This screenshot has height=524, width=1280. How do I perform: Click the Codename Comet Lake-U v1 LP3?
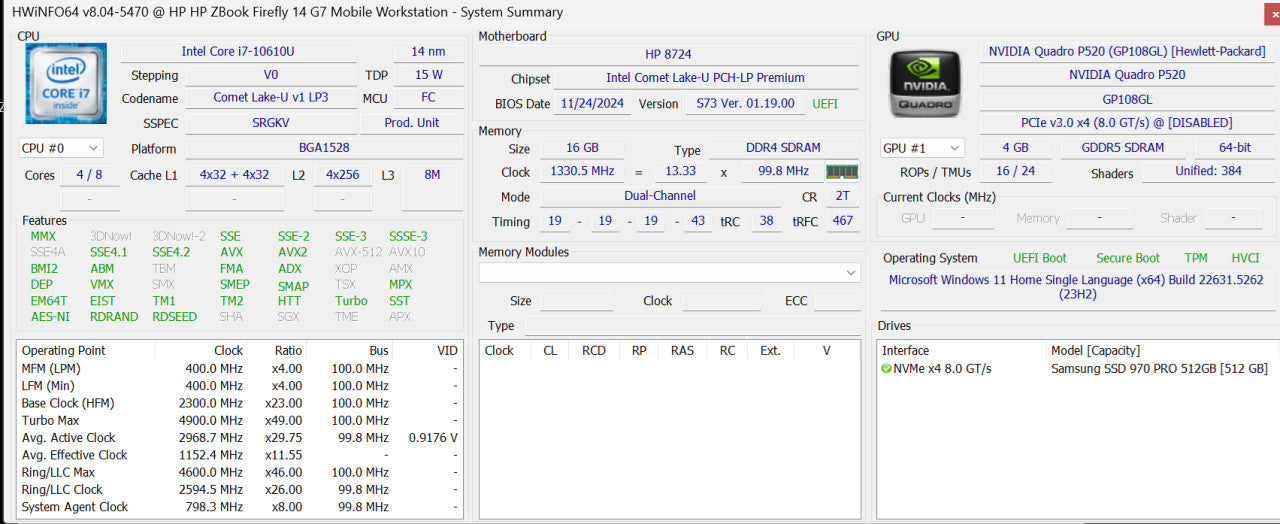[271, 98]
